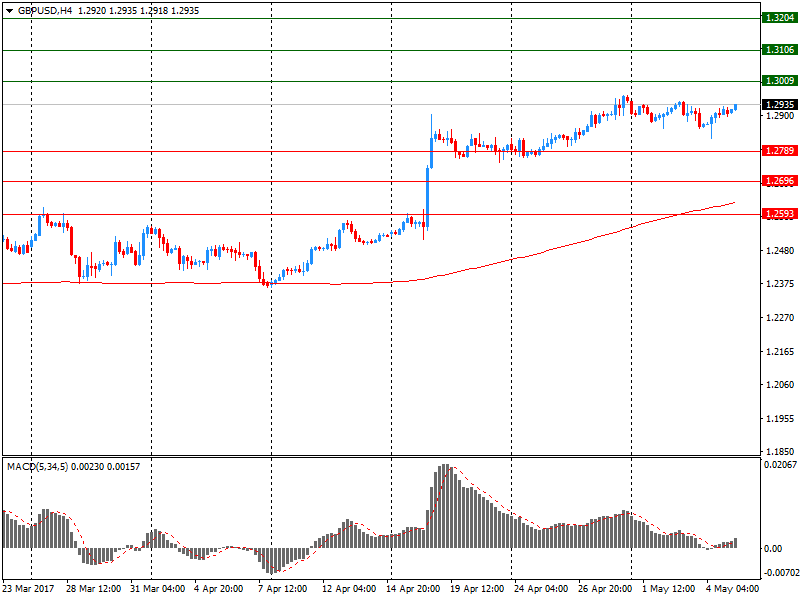Select the 7 Apr 12:00 time label
Viewport: 800px width, 600px height.
point(283,589)
